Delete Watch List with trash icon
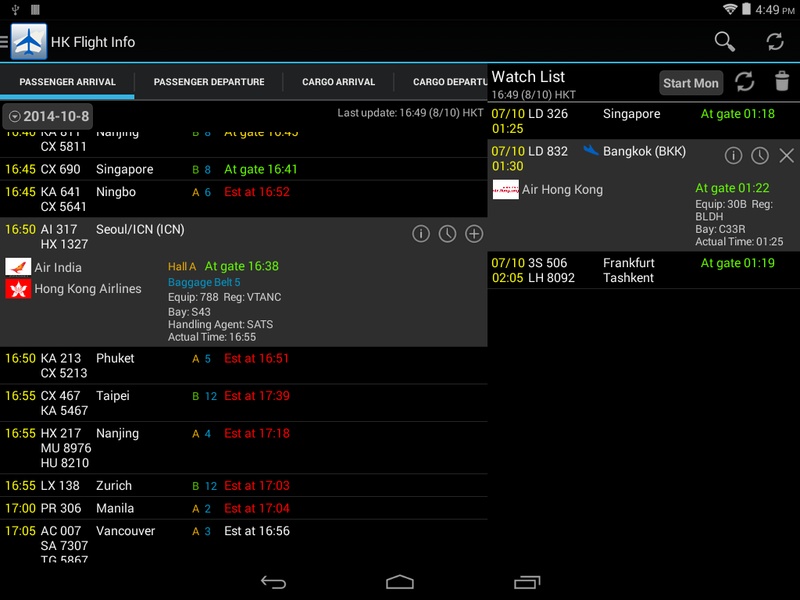 (782, 82)
